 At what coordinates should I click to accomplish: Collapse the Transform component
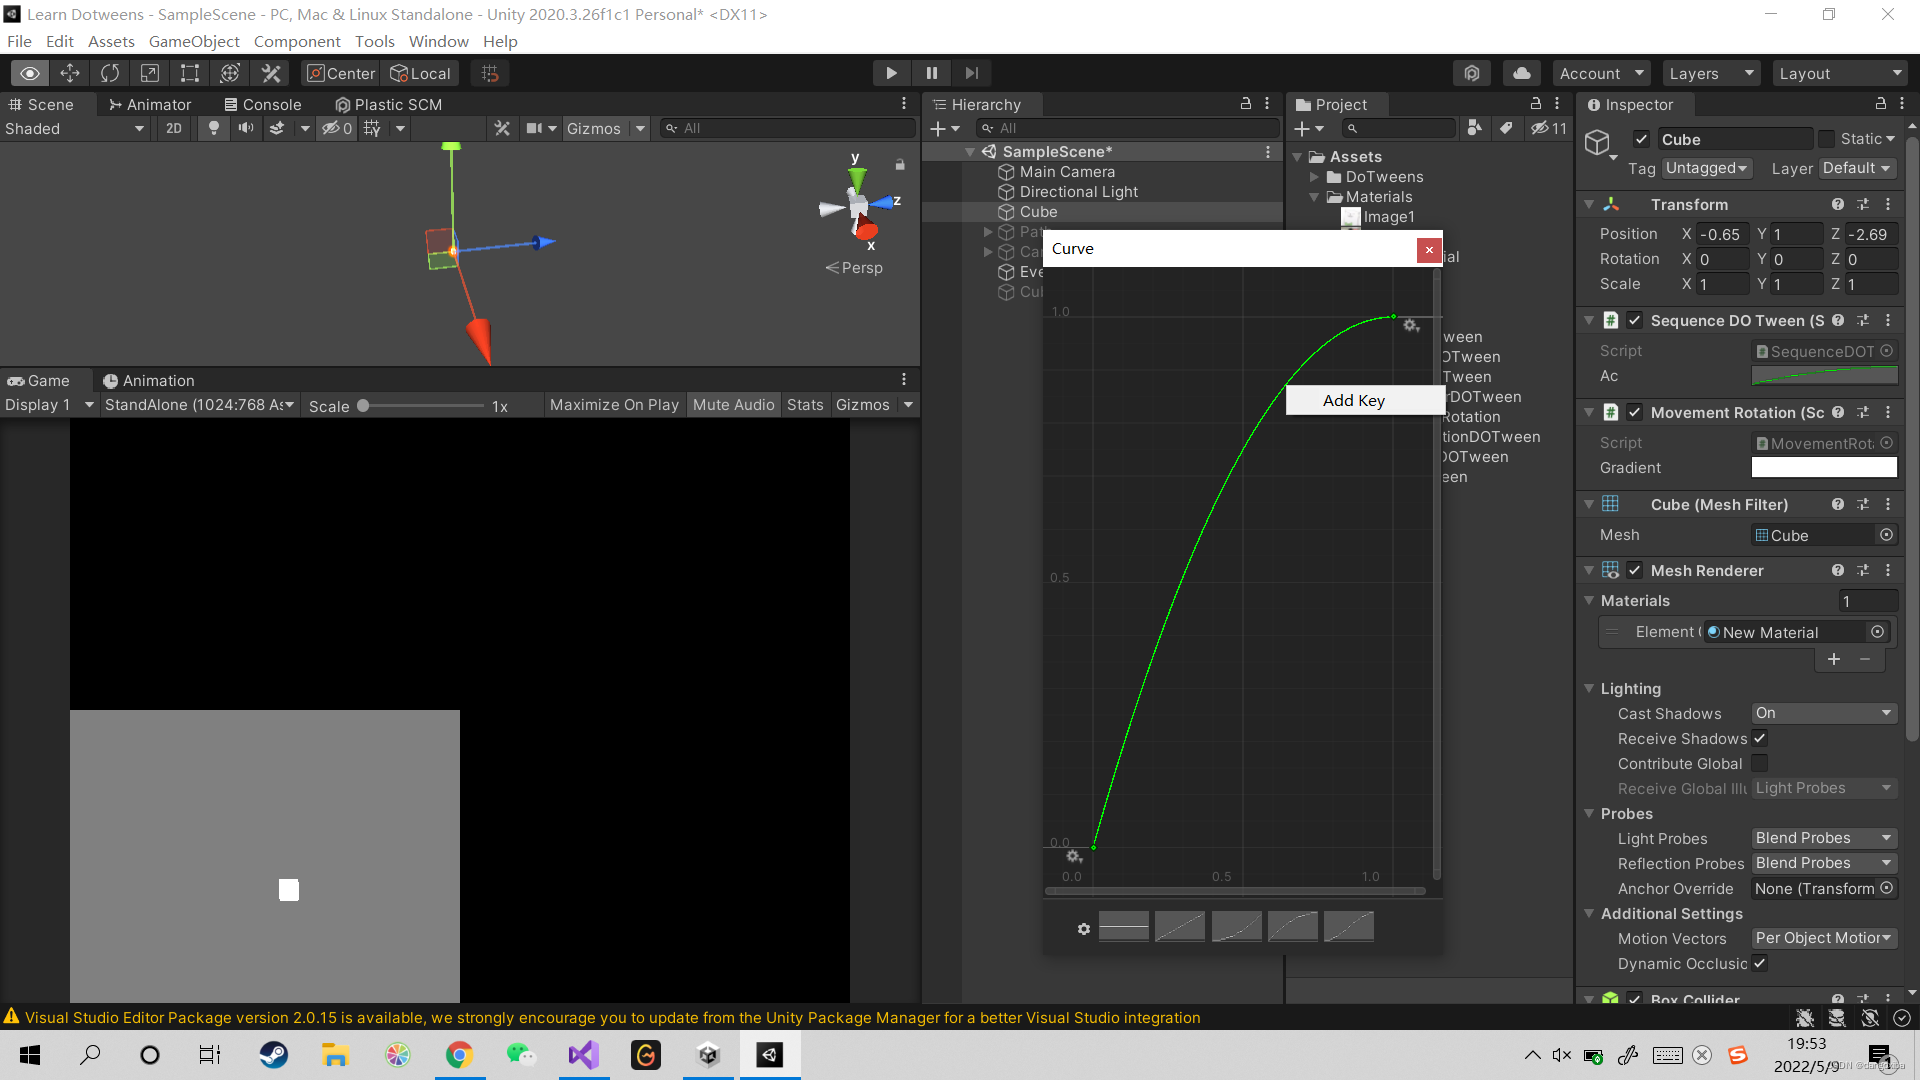pos(1589,204)
